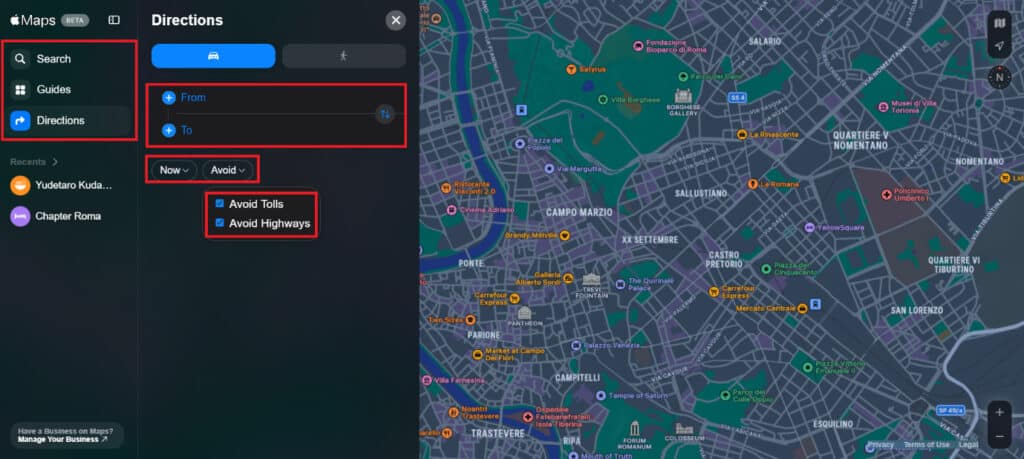This screenshot has width=1024, height=459.
Task: Select the Mercato Centrale pin
Action: [x=803, y=308]
